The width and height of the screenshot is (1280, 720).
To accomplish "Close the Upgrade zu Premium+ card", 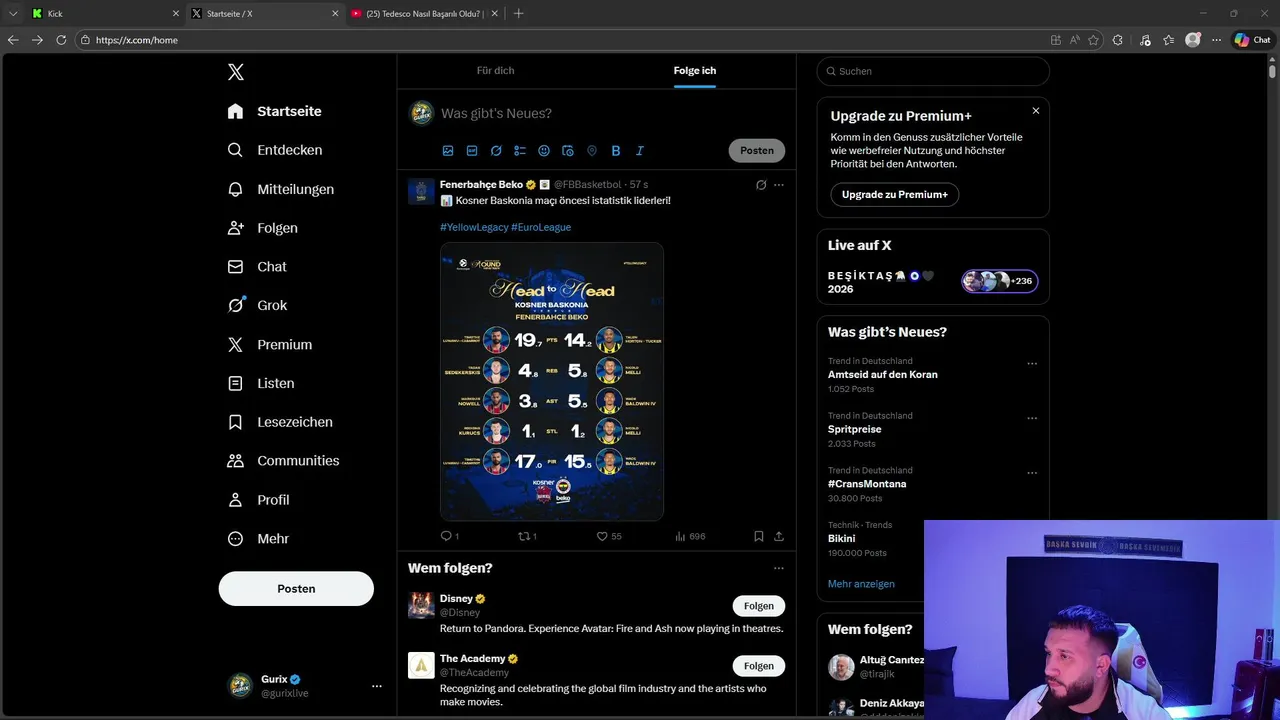I will pyautogui.click(x=1036, y=111).
